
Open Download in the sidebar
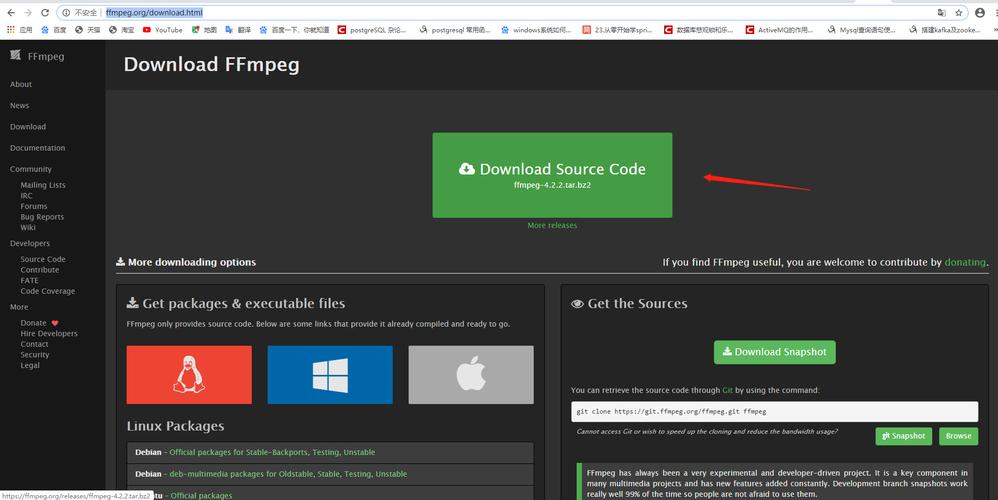pos(28,127)
